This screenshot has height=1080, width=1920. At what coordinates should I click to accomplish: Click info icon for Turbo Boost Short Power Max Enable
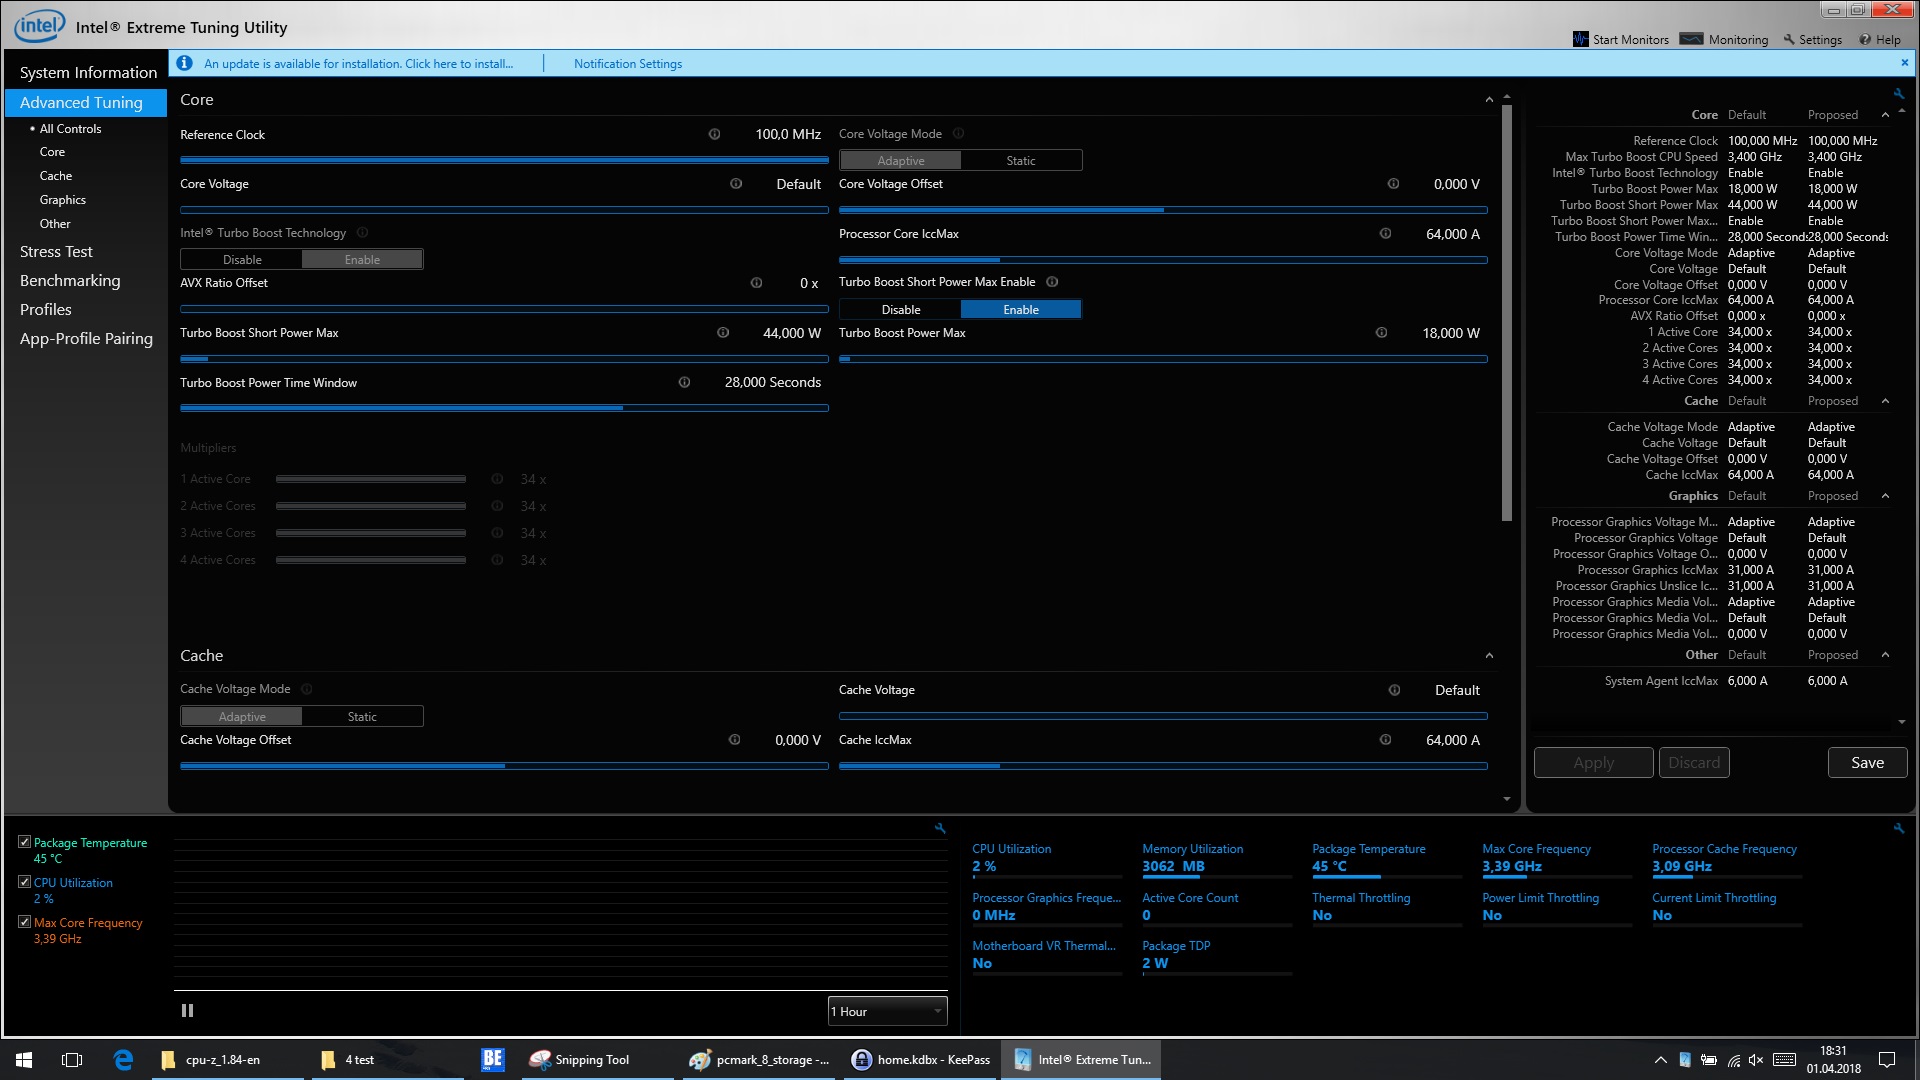click(1052, 282)
